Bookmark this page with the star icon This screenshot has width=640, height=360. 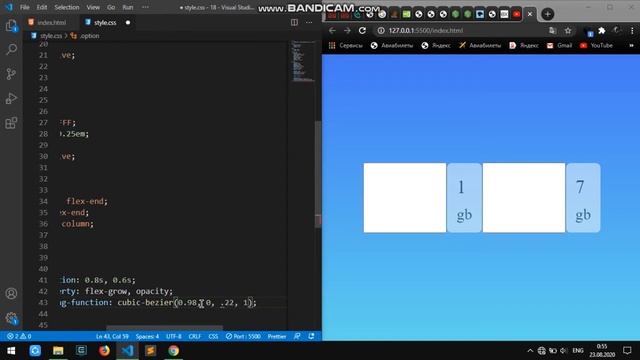[568, 31]
